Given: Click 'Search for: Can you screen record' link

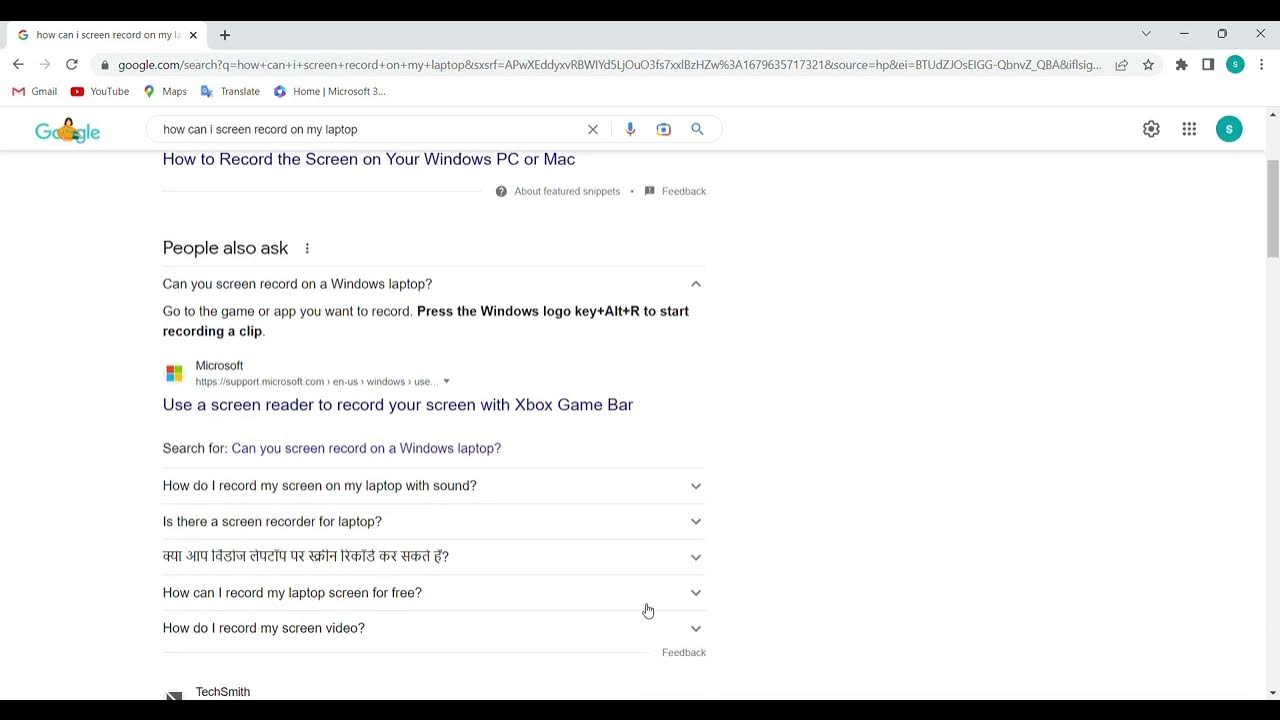Looking at the screenshot, I should coord(366,448).
